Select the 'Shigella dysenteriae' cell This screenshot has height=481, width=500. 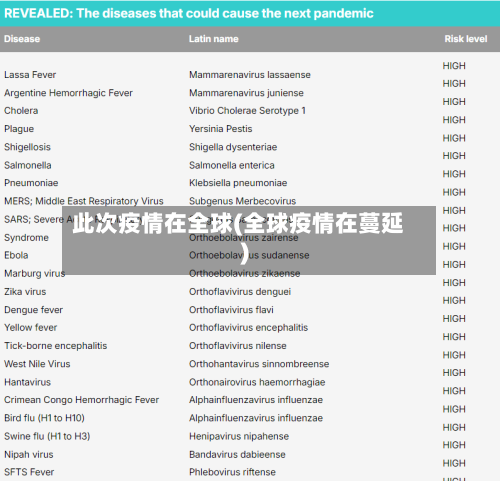point(233,147)
